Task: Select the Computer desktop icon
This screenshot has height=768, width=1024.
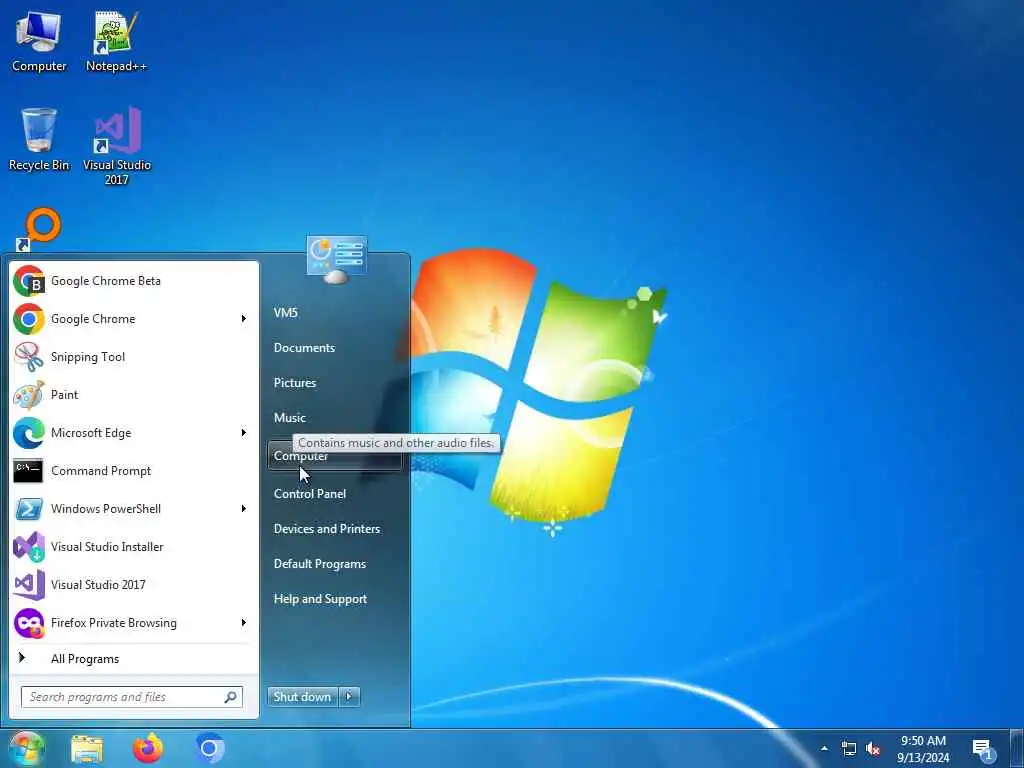Action: click(39, 41)
